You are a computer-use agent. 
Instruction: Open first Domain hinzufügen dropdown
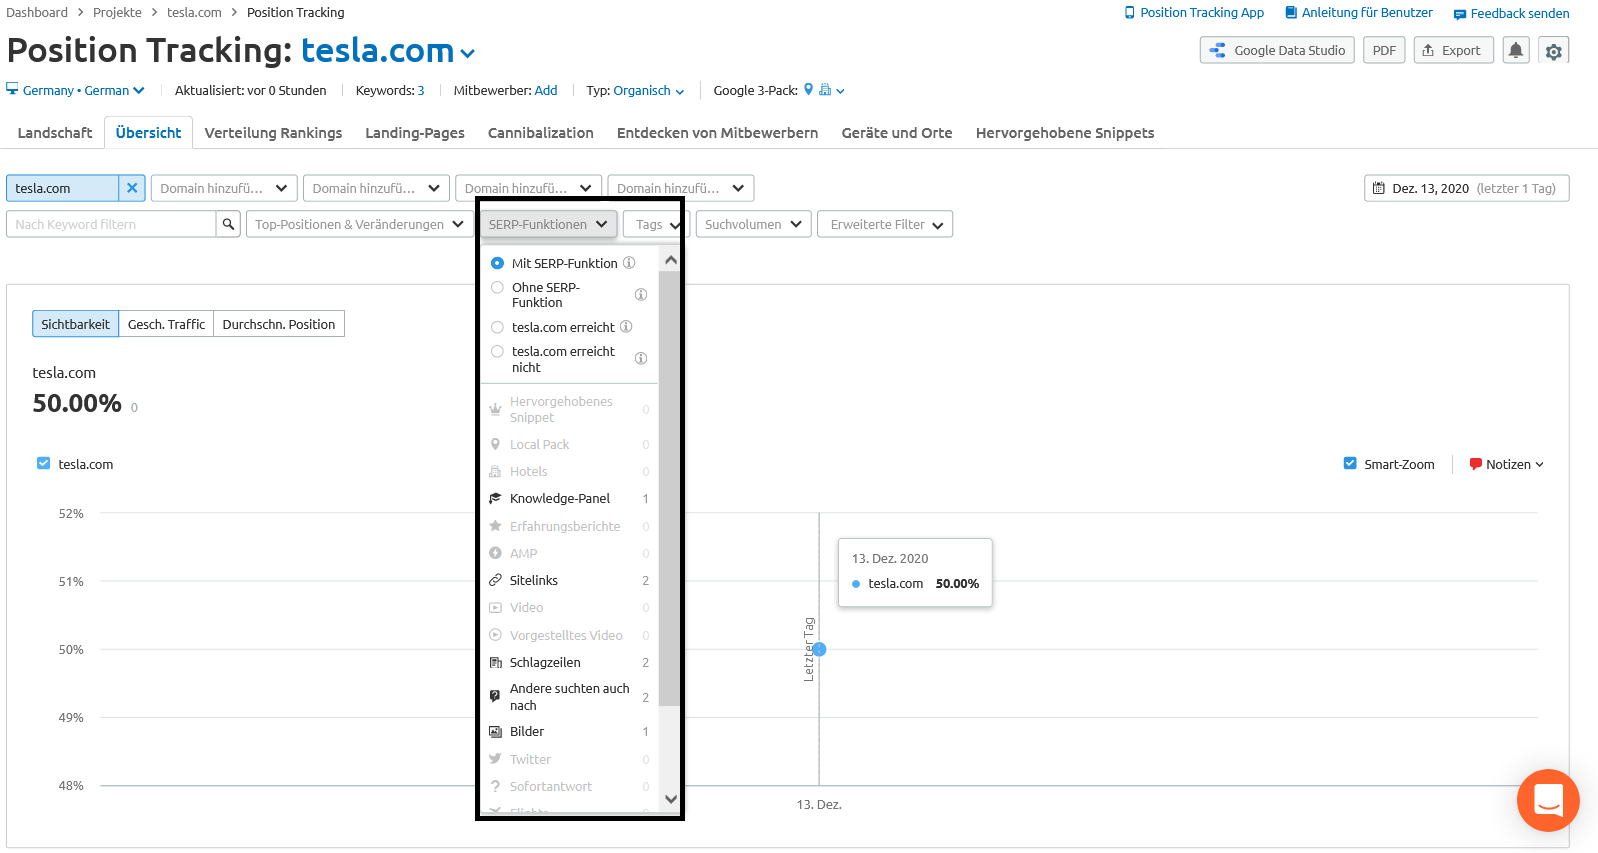pyautogui.click(x=224, y=188)
